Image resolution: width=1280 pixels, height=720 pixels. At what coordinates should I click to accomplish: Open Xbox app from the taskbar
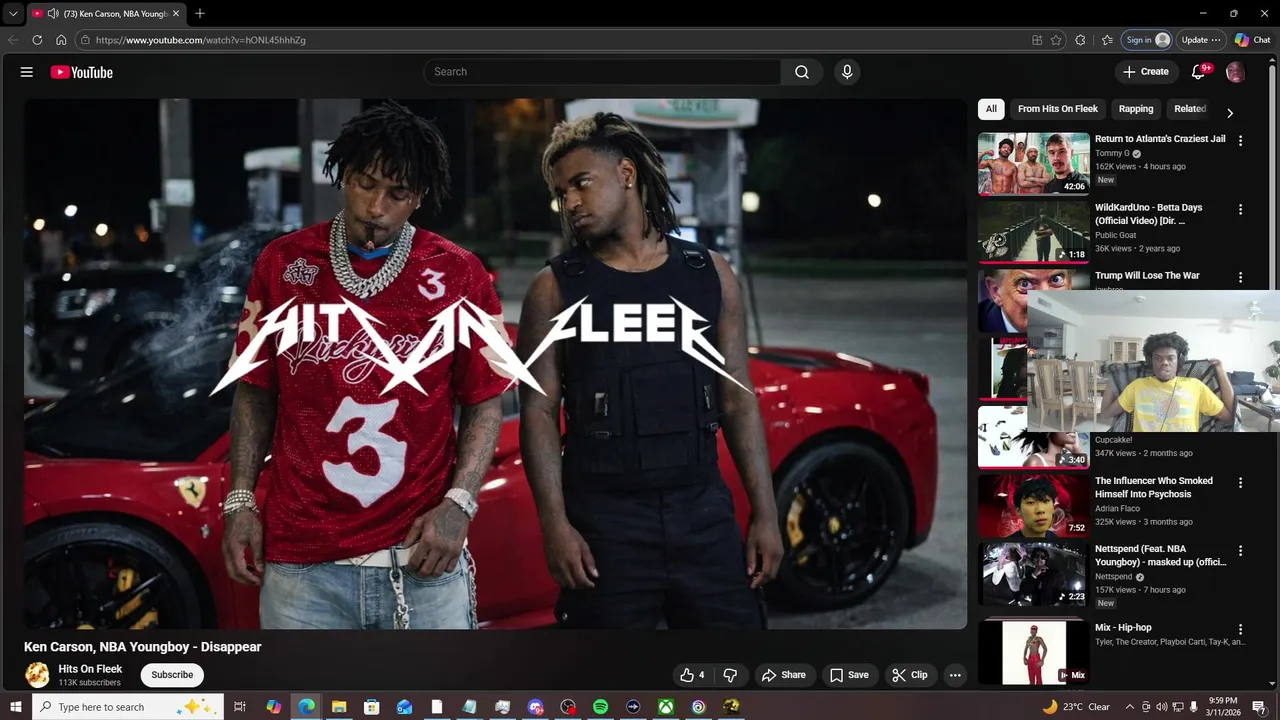click(x=665, y=707)
